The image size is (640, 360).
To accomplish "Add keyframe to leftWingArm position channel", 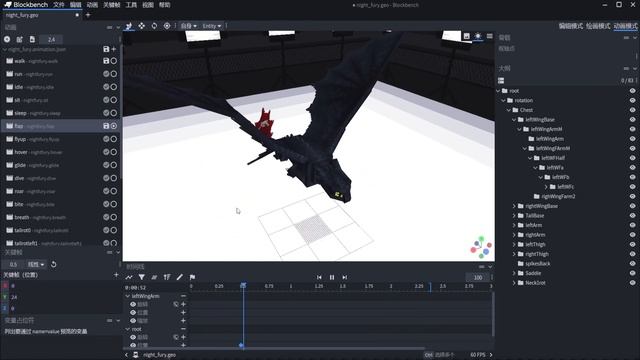I will tap(183, 312).
